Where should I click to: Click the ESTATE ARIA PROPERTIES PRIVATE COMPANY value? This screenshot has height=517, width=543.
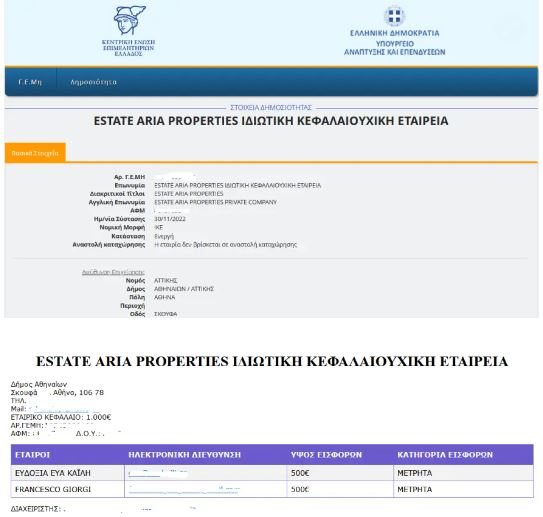[x=215, y=202]
